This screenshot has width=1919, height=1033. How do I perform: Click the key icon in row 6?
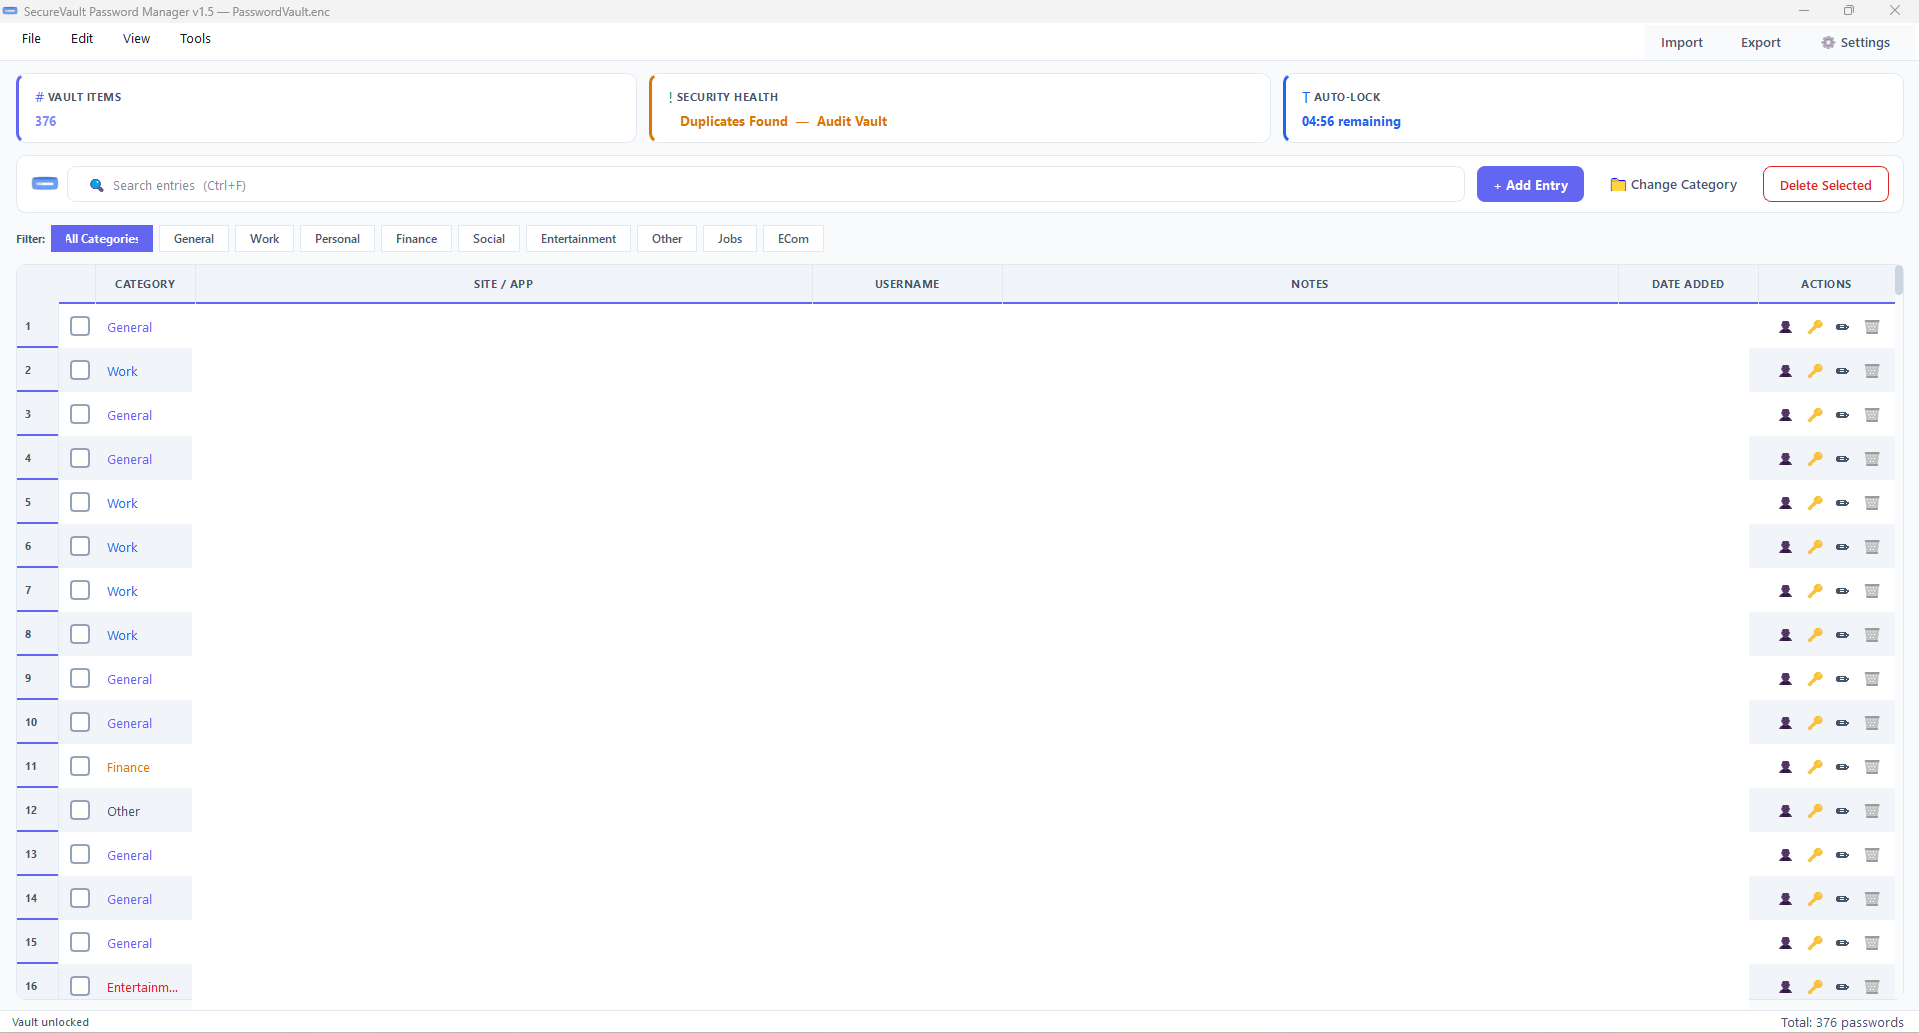pos(1814,547)
